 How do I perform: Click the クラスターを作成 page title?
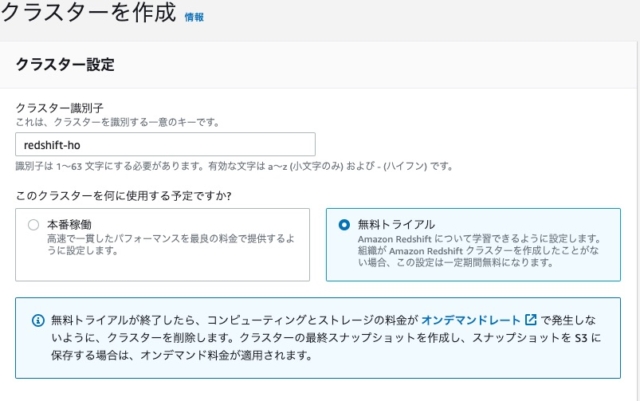pyautogui.click(x=88, y=12)
